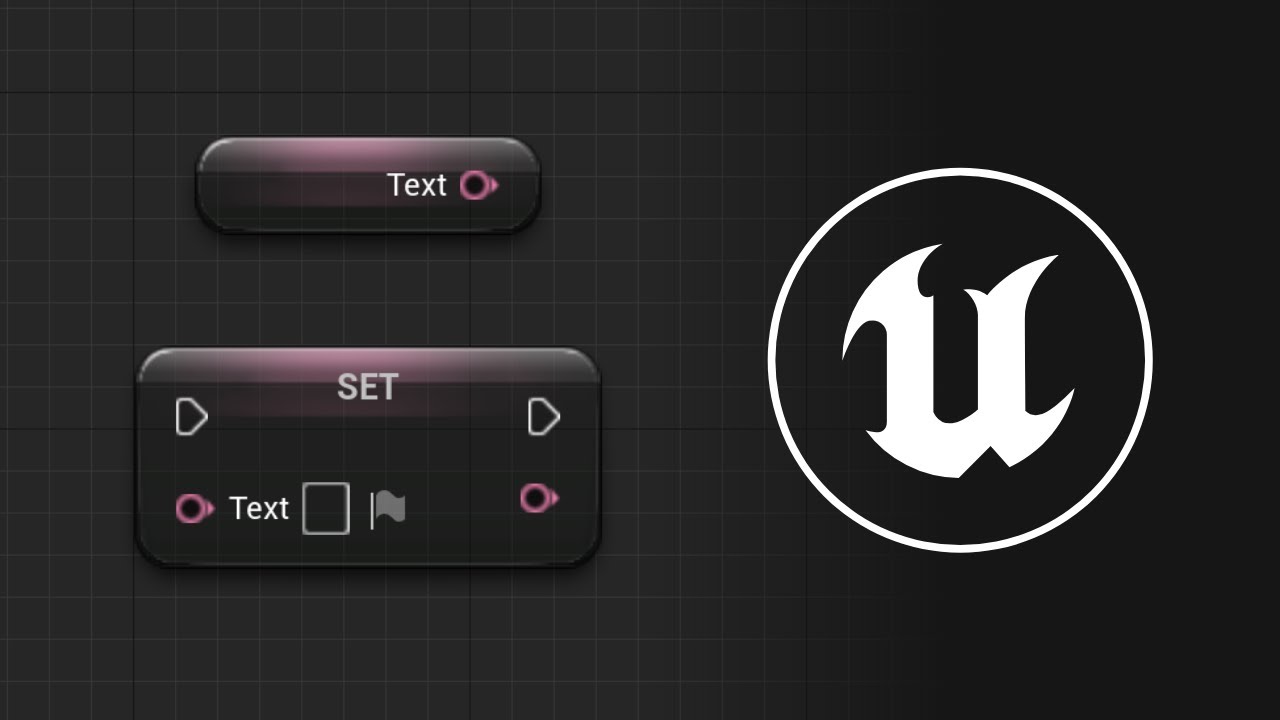Screen dimensions: 1280x720
Task: Click the pink output pin on SET node
Action: pyautogui.click(x=539, y=498)
